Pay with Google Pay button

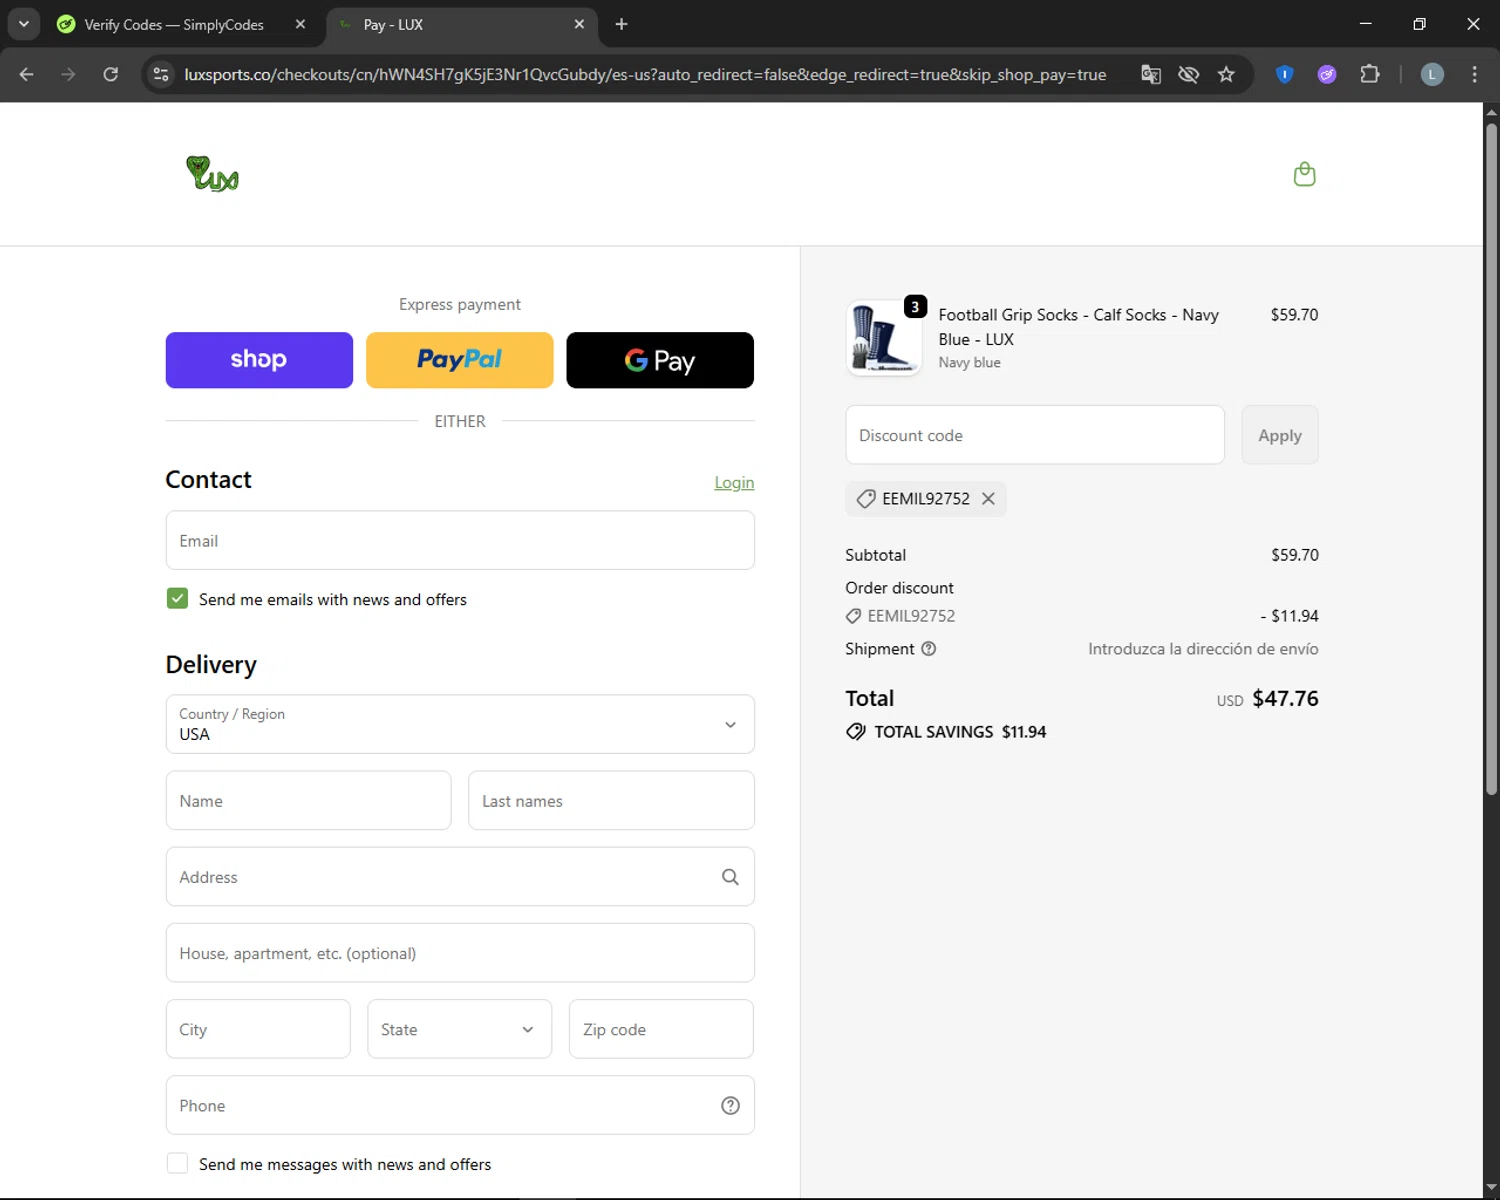click(660, 360)
